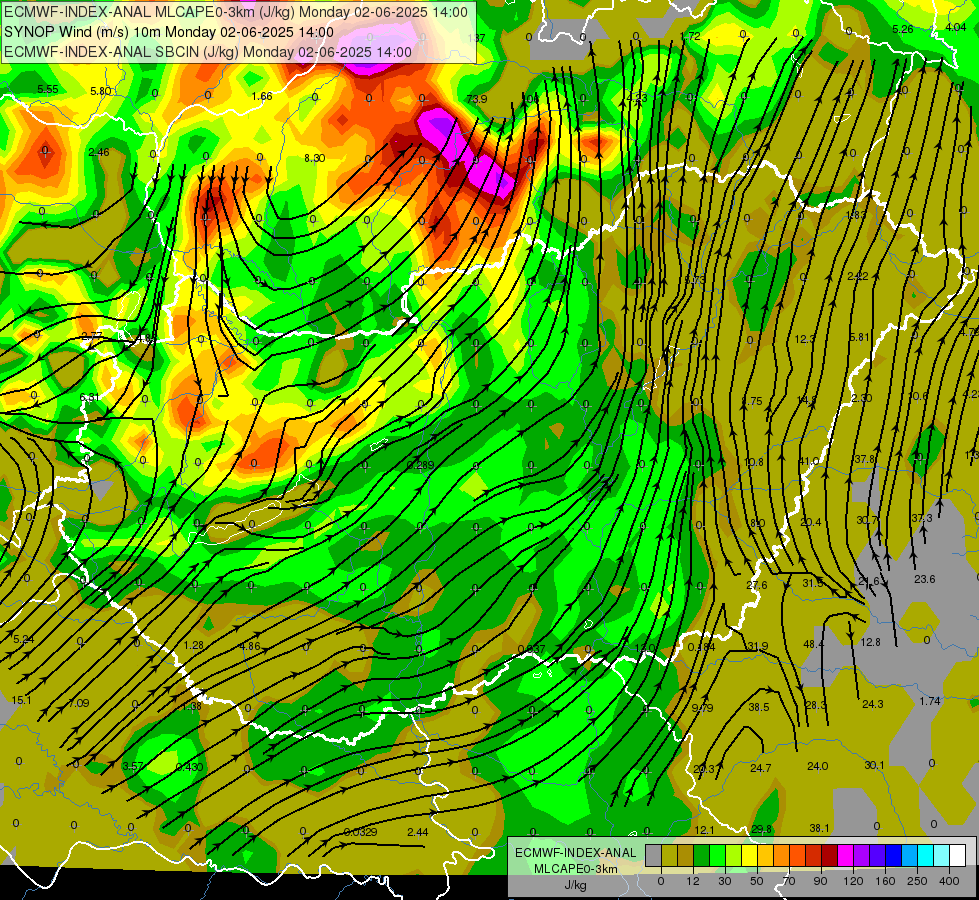Click the map value 5.26
The width and height of the screenshot is (979, 900).
click(903, 29)
